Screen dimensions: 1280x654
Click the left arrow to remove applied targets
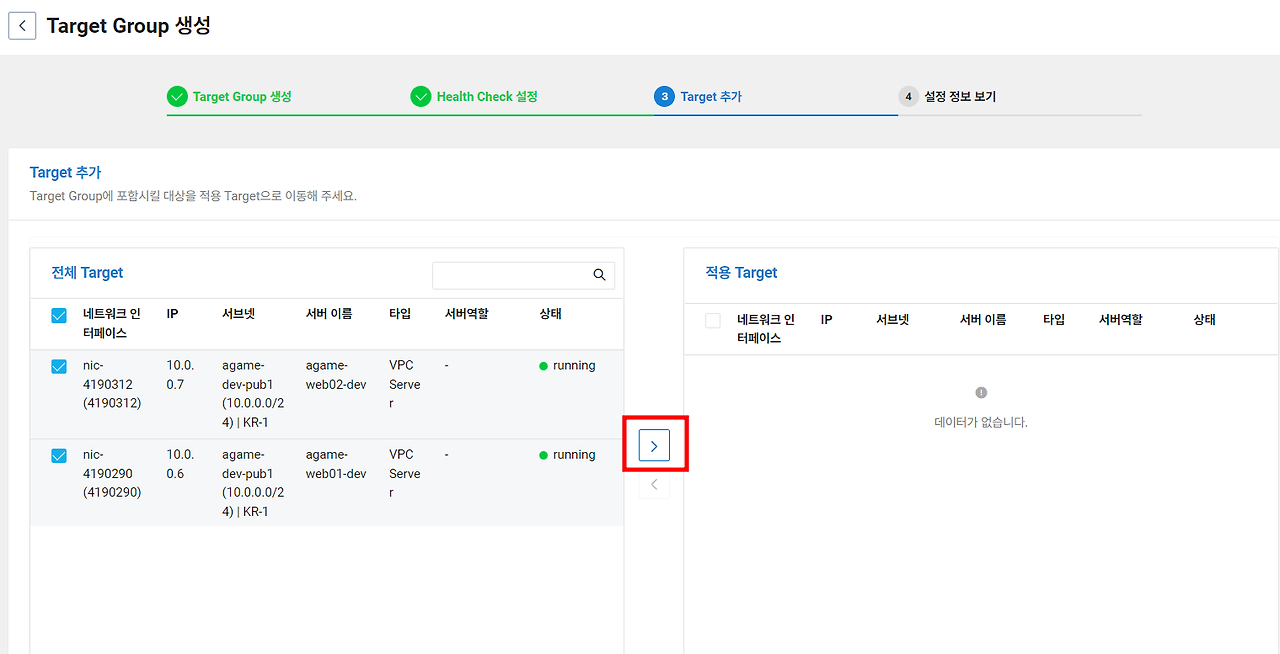[654, 484]
